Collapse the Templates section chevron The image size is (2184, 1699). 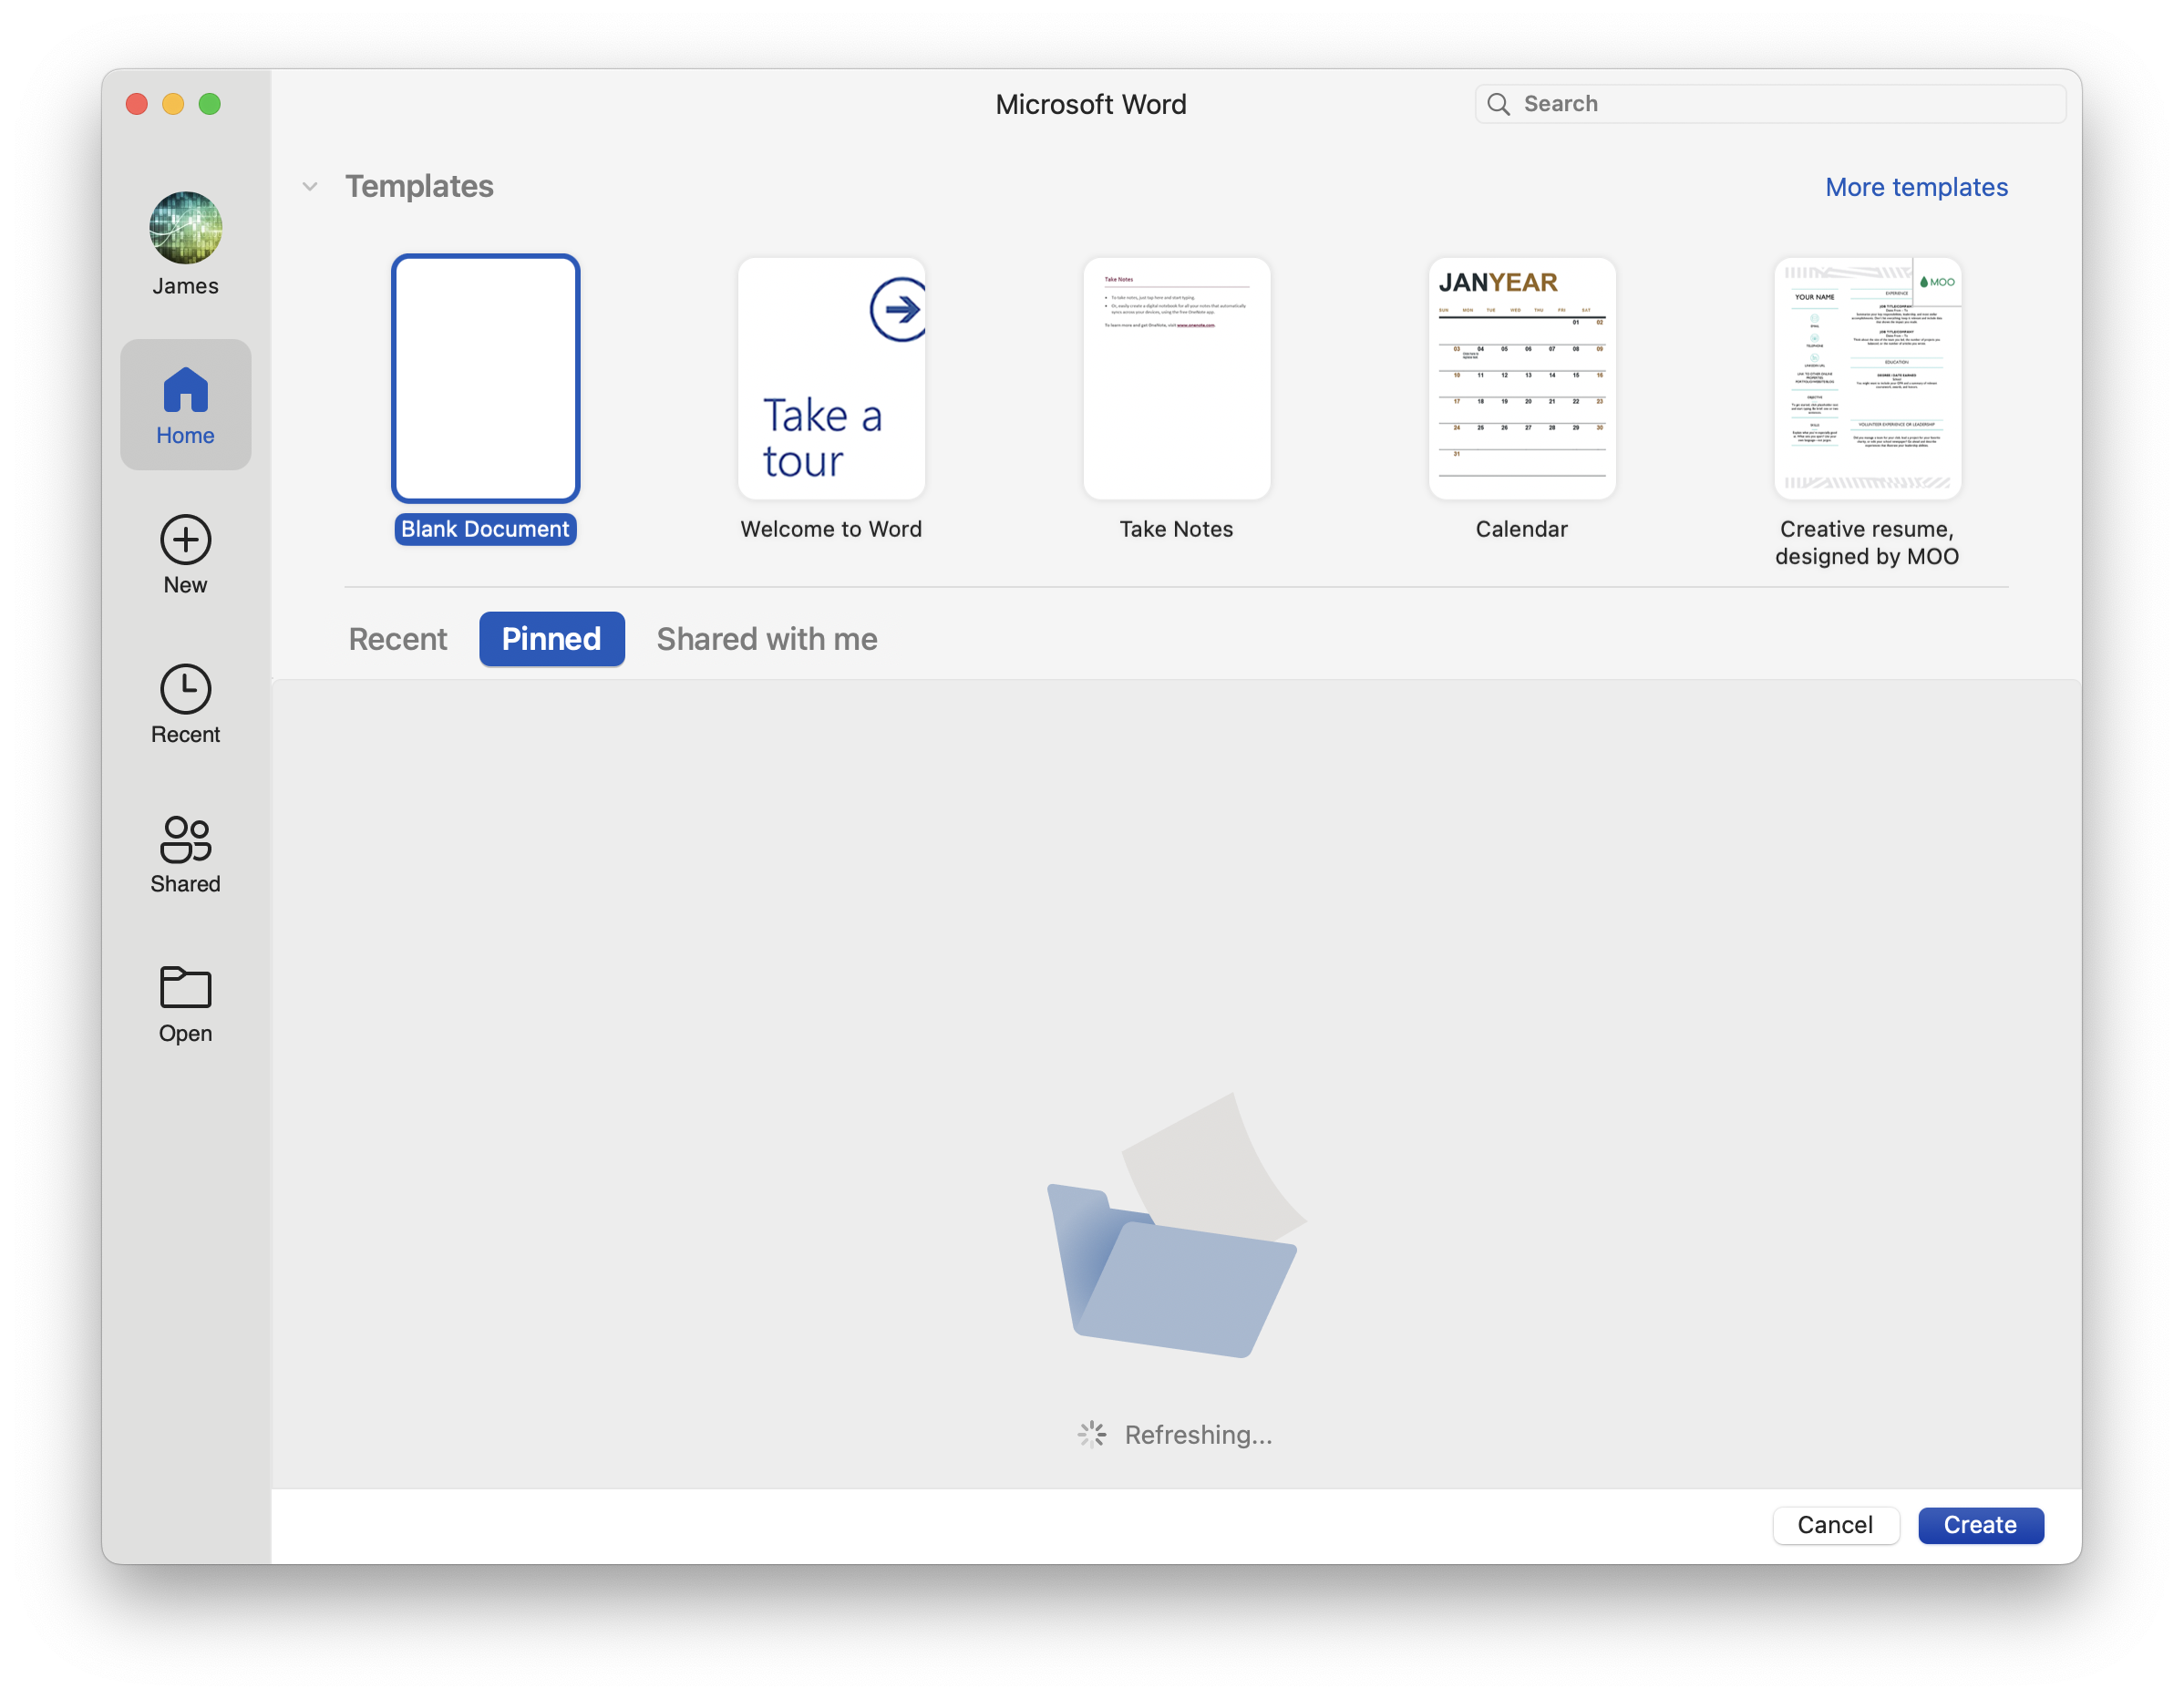pyautogui.click(x=310, y=187)
